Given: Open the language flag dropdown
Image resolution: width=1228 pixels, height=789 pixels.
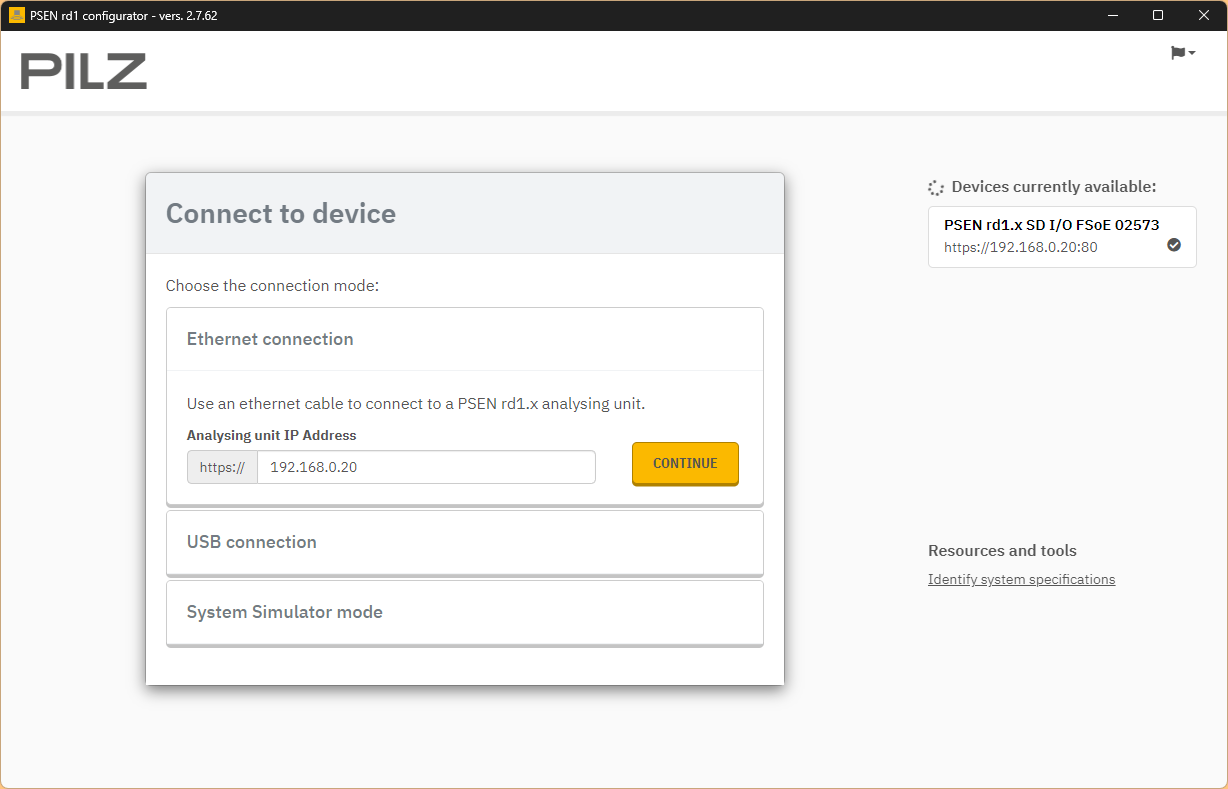Looking at the screenshot, I should [1183, 53].
